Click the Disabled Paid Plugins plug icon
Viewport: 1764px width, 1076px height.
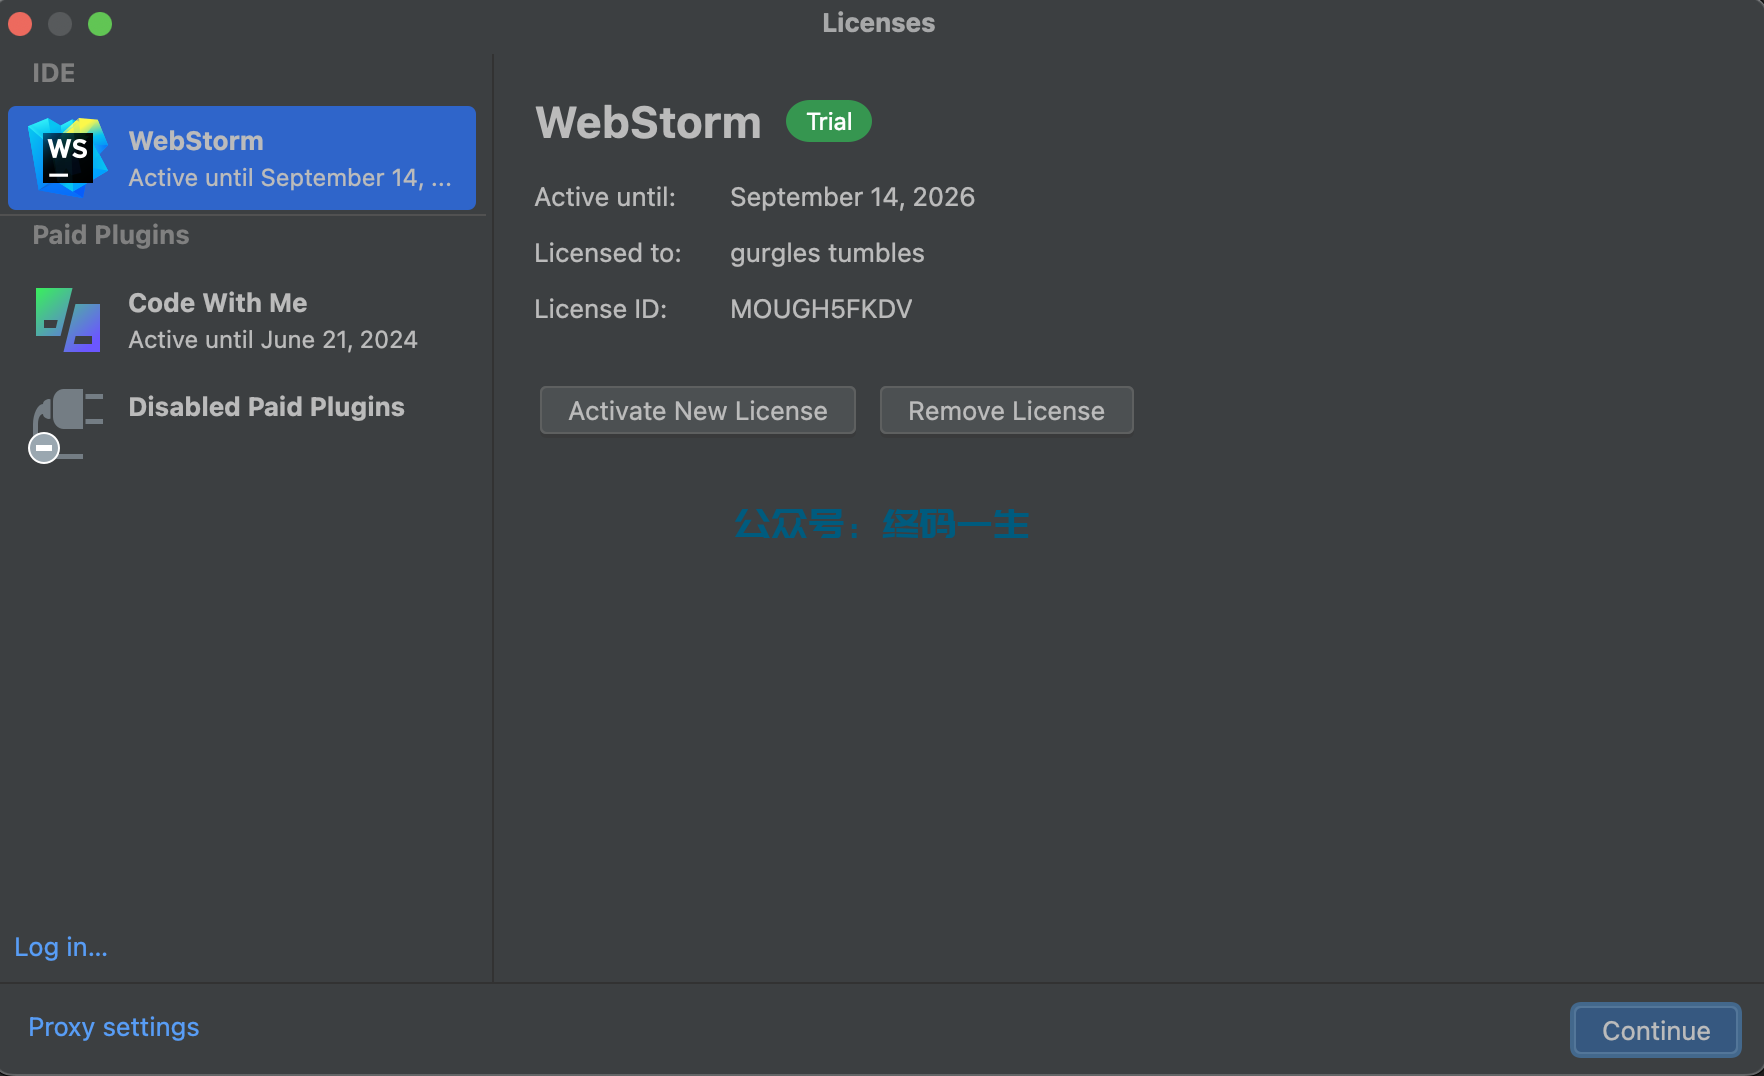click(66, 426)
